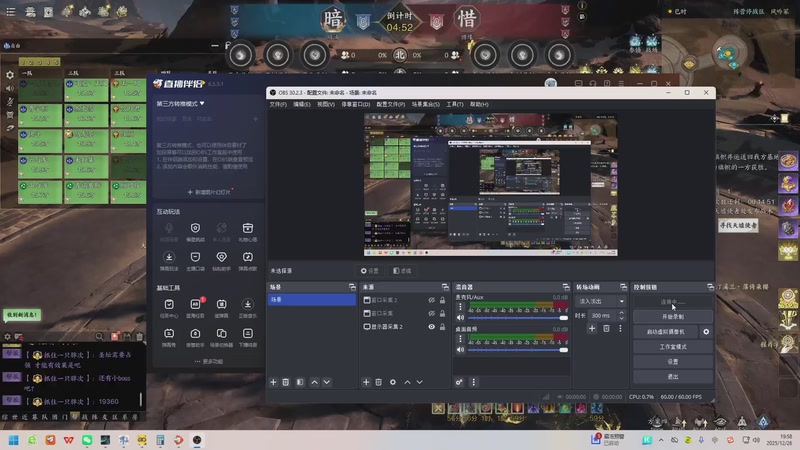Open the 视图(V) menu in OBS

326,104
